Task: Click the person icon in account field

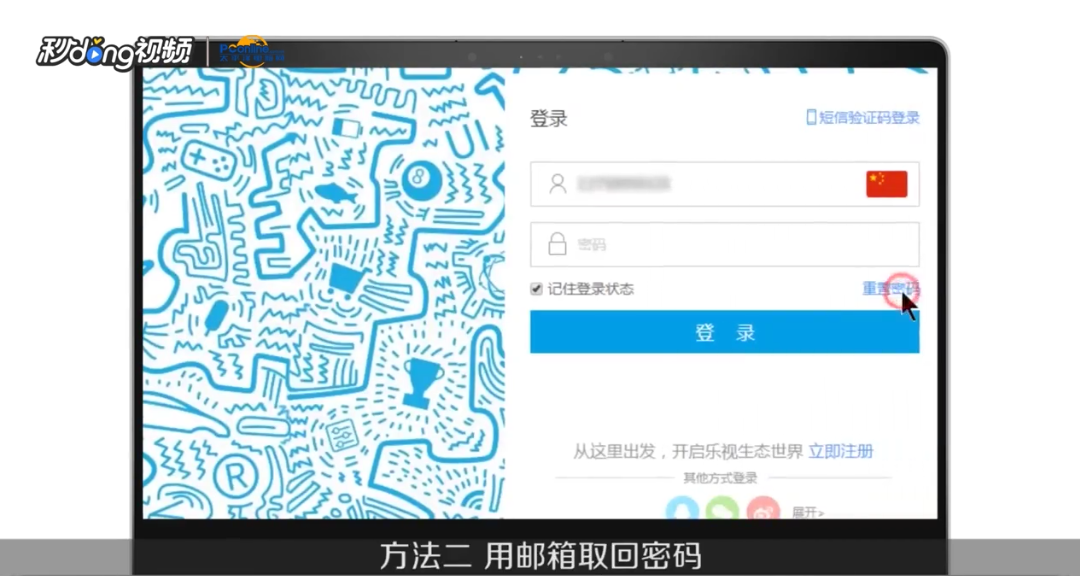Action: point(557,183)
